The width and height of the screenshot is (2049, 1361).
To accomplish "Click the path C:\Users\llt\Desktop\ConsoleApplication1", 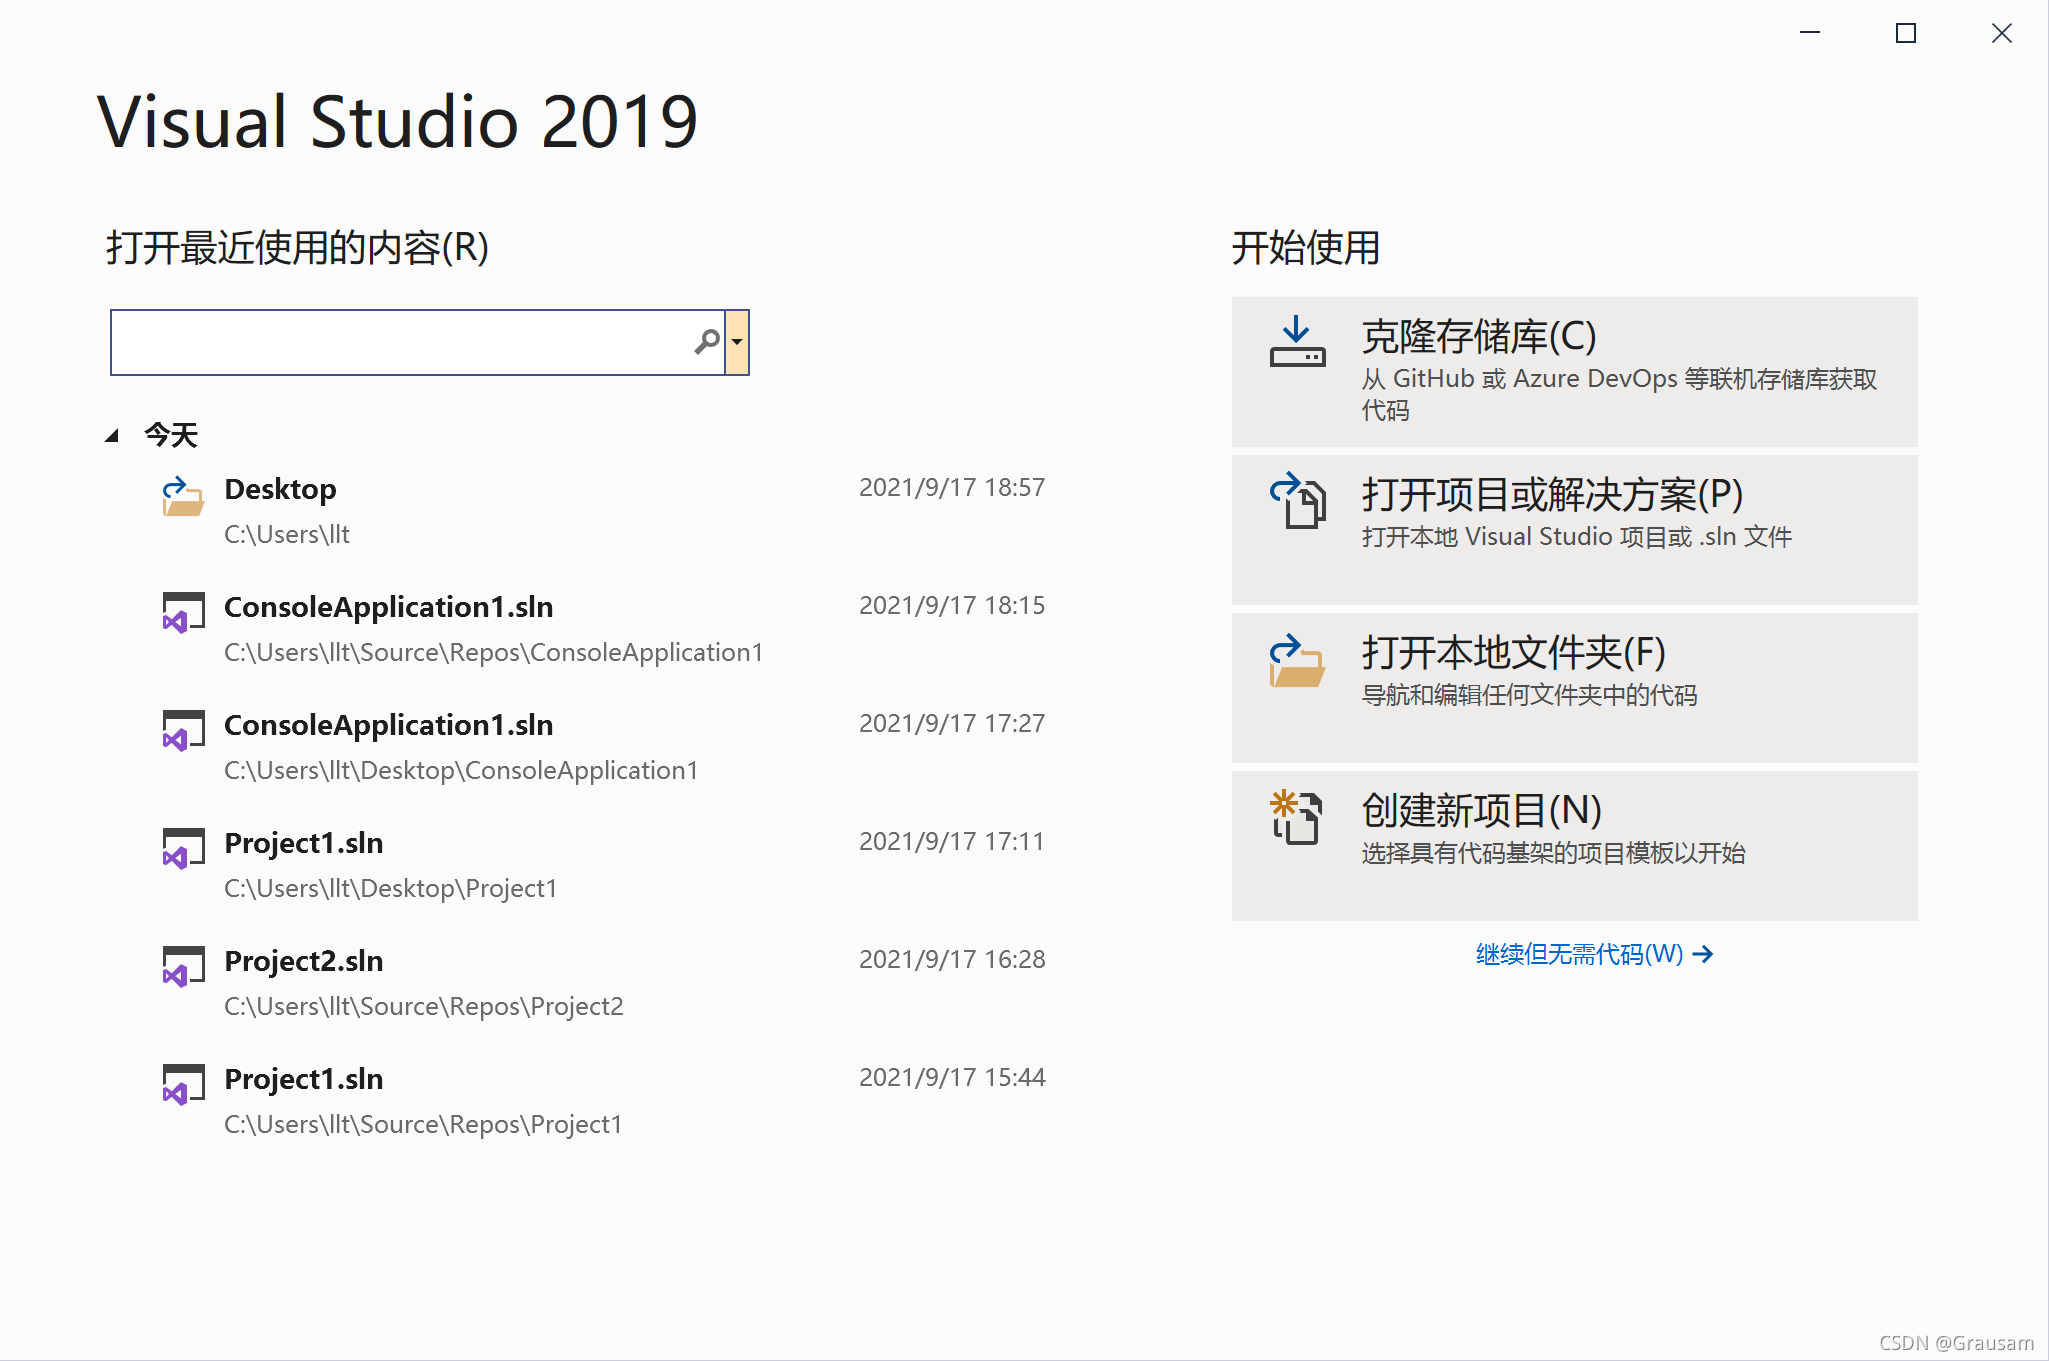I will tap(461, 770).
